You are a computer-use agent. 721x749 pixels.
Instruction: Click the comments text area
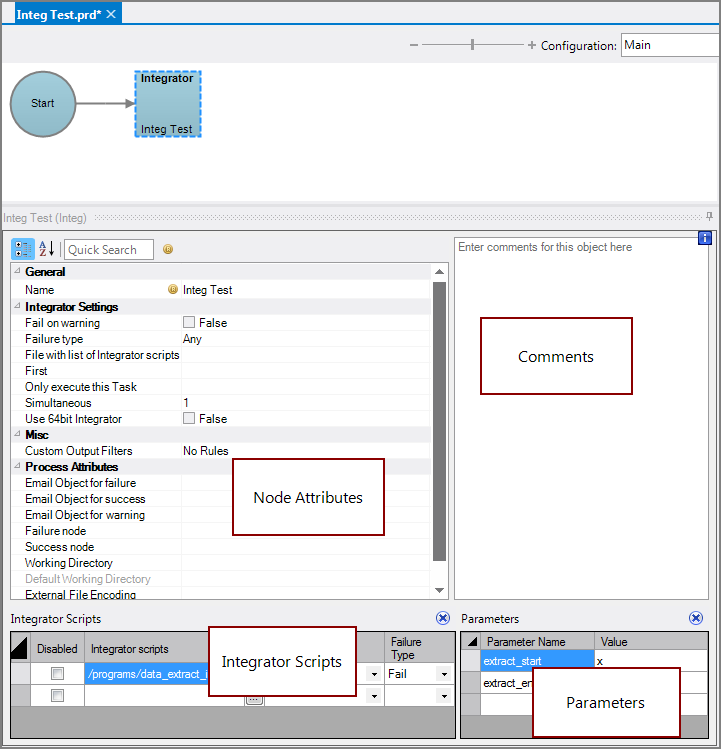pos(581,418)
